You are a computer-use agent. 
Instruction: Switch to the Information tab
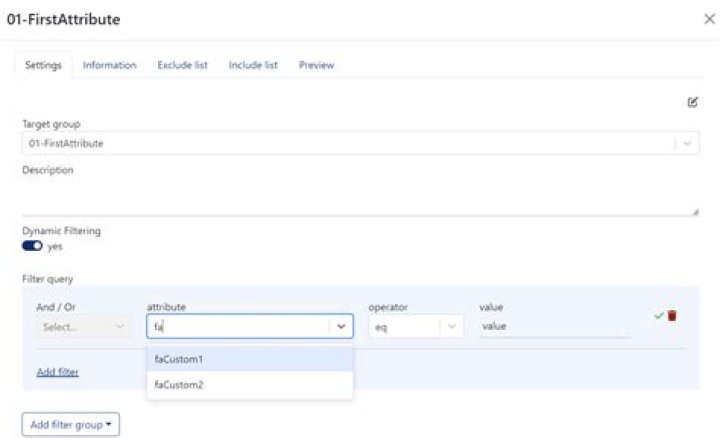[109, 65]
